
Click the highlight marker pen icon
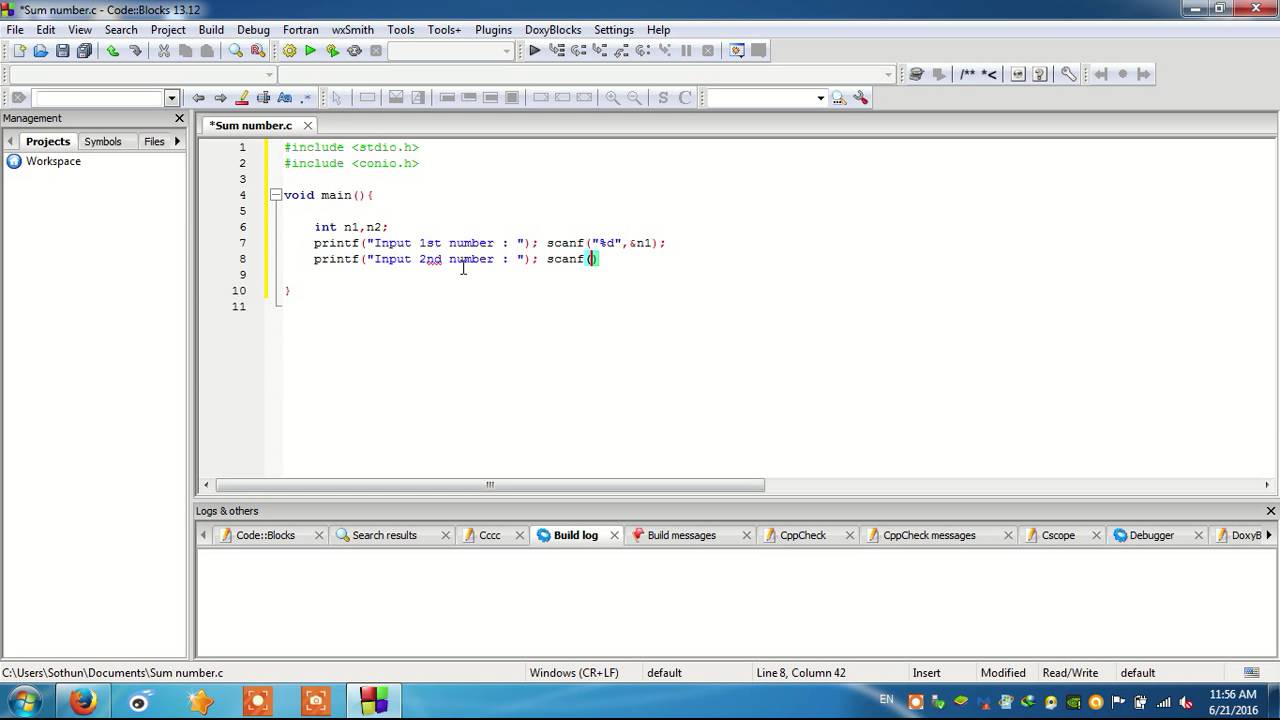pyautogui.click(x=242, y=98)
